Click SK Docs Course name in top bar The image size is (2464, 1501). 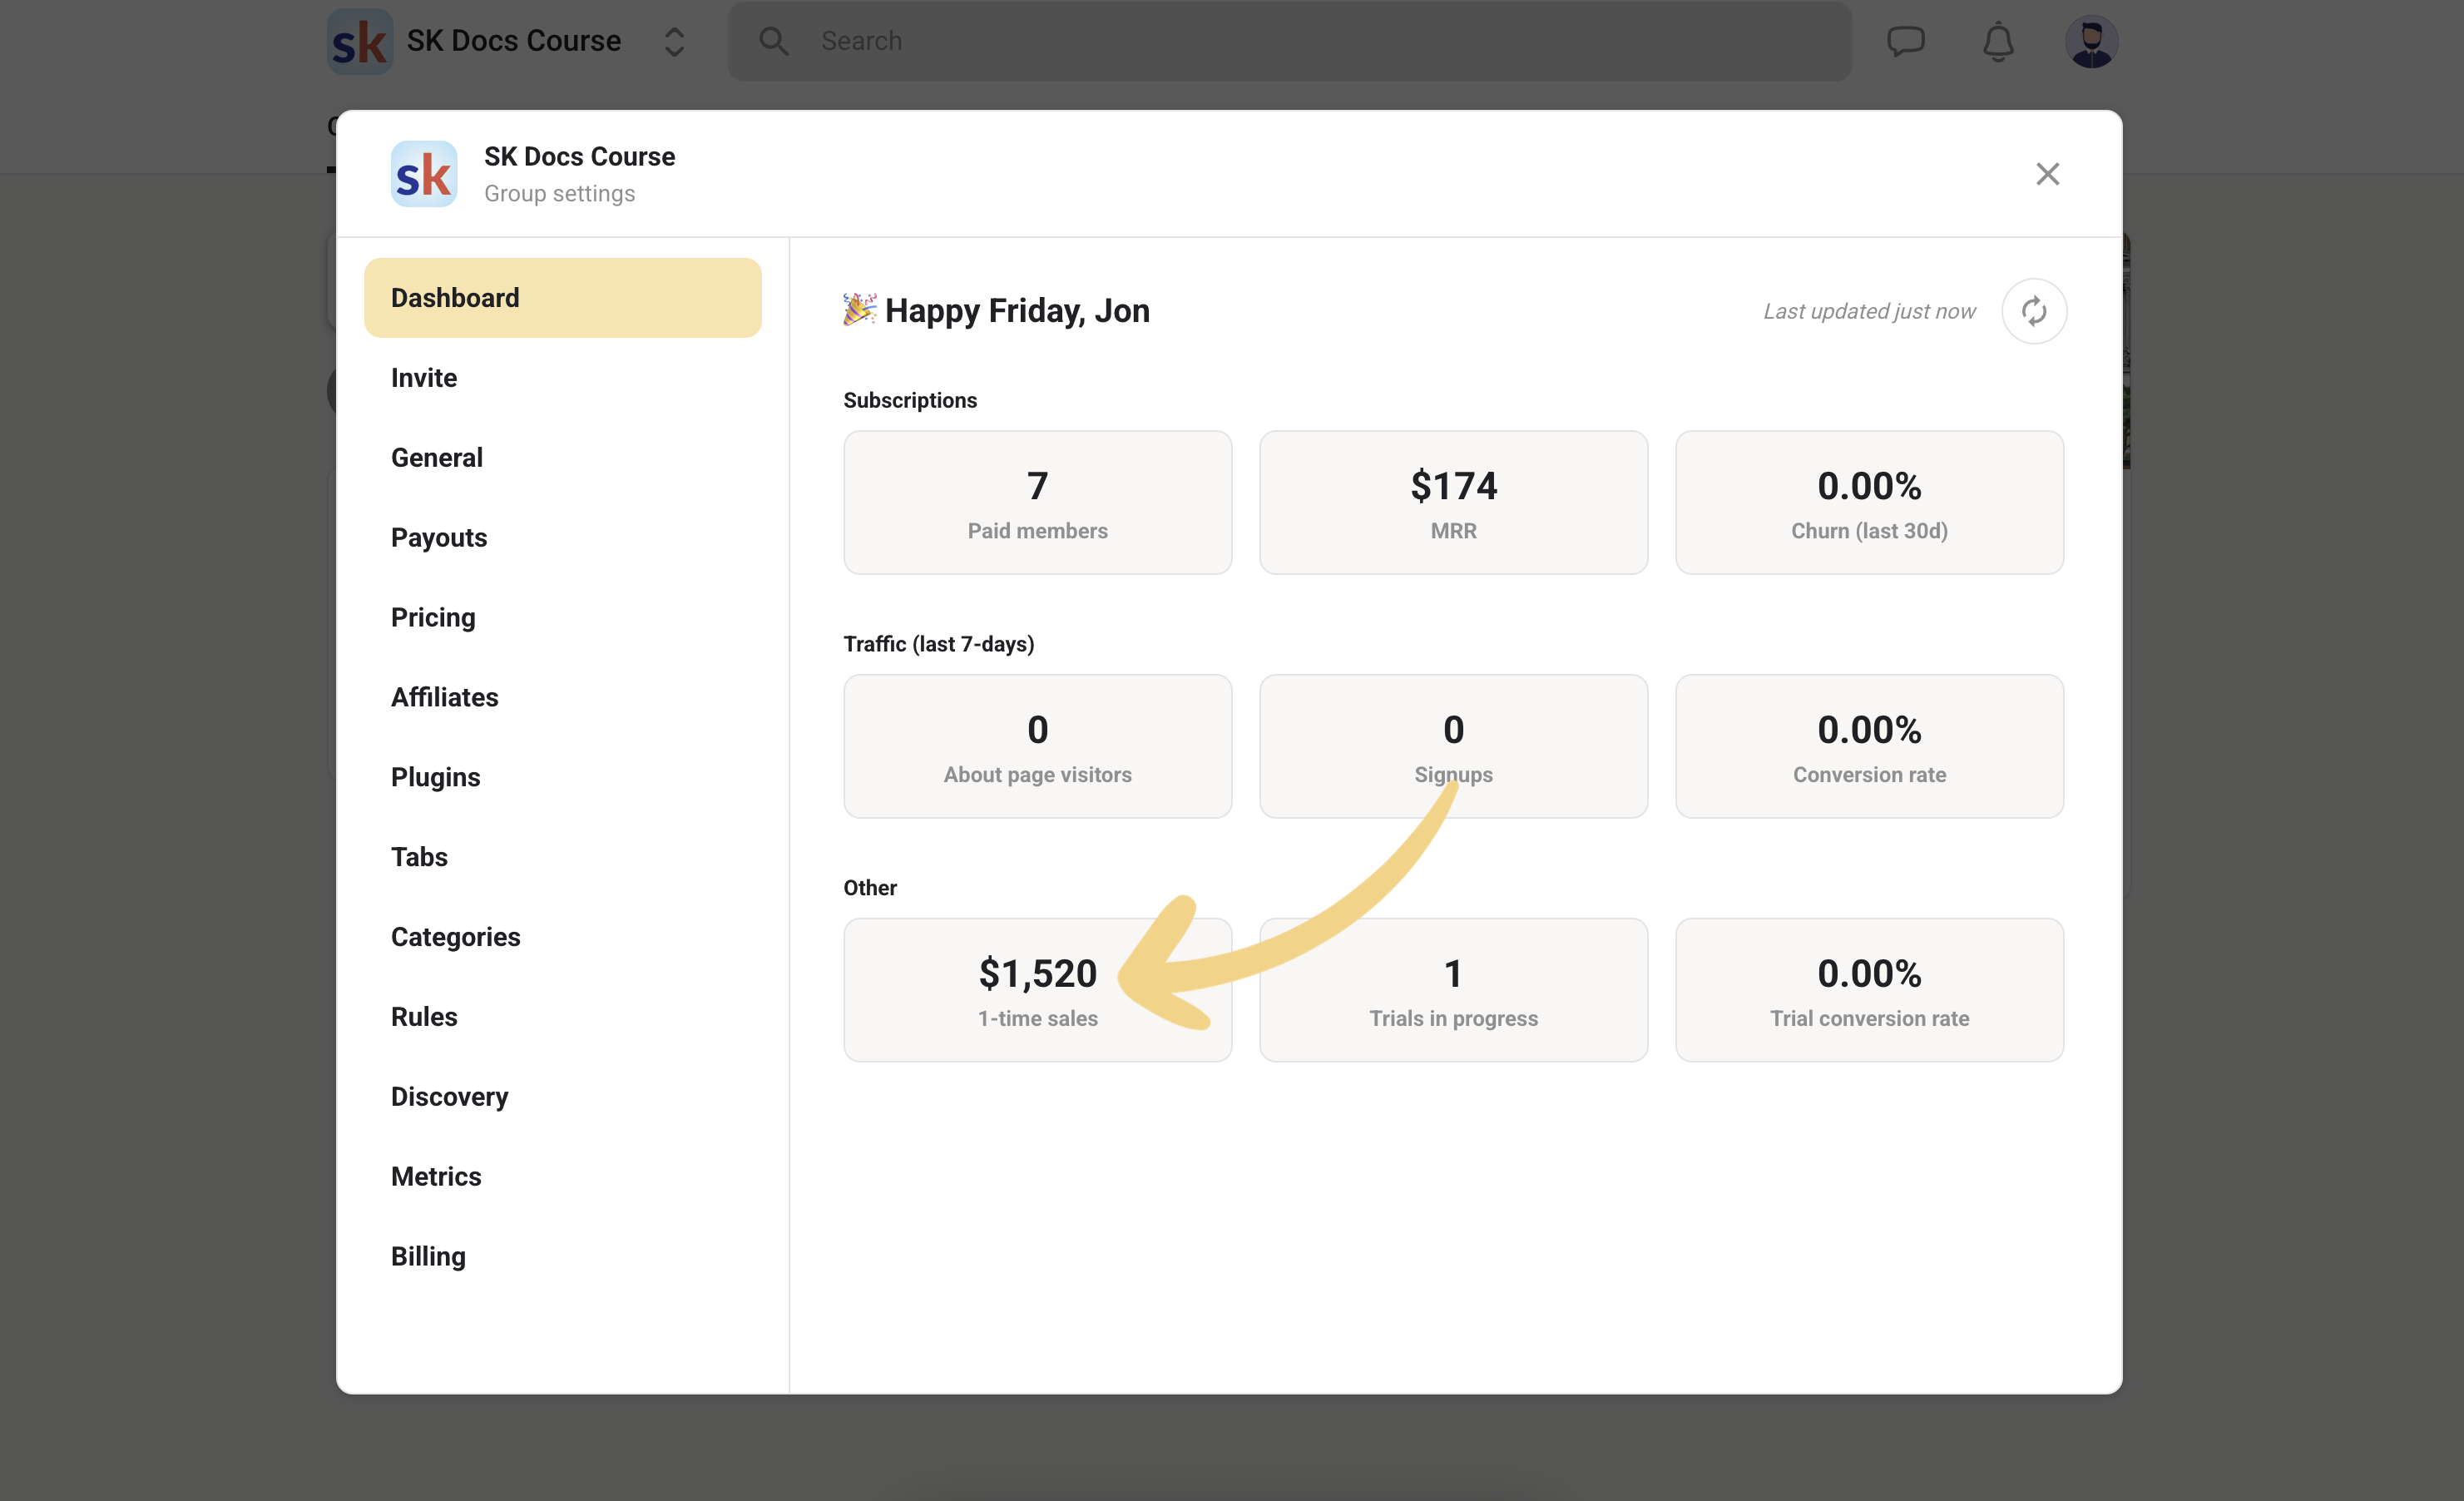click(x=513, y=41)
